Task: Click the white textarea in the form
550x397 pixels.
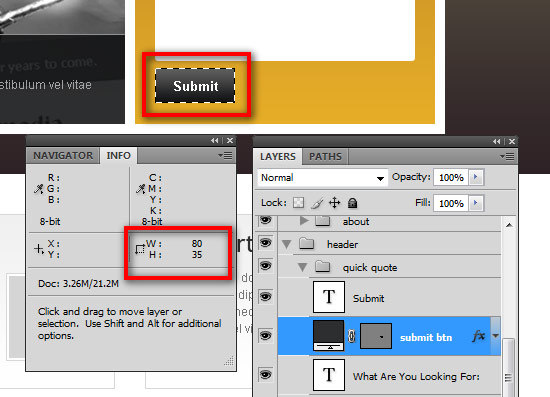Action: tap(285, 30)
